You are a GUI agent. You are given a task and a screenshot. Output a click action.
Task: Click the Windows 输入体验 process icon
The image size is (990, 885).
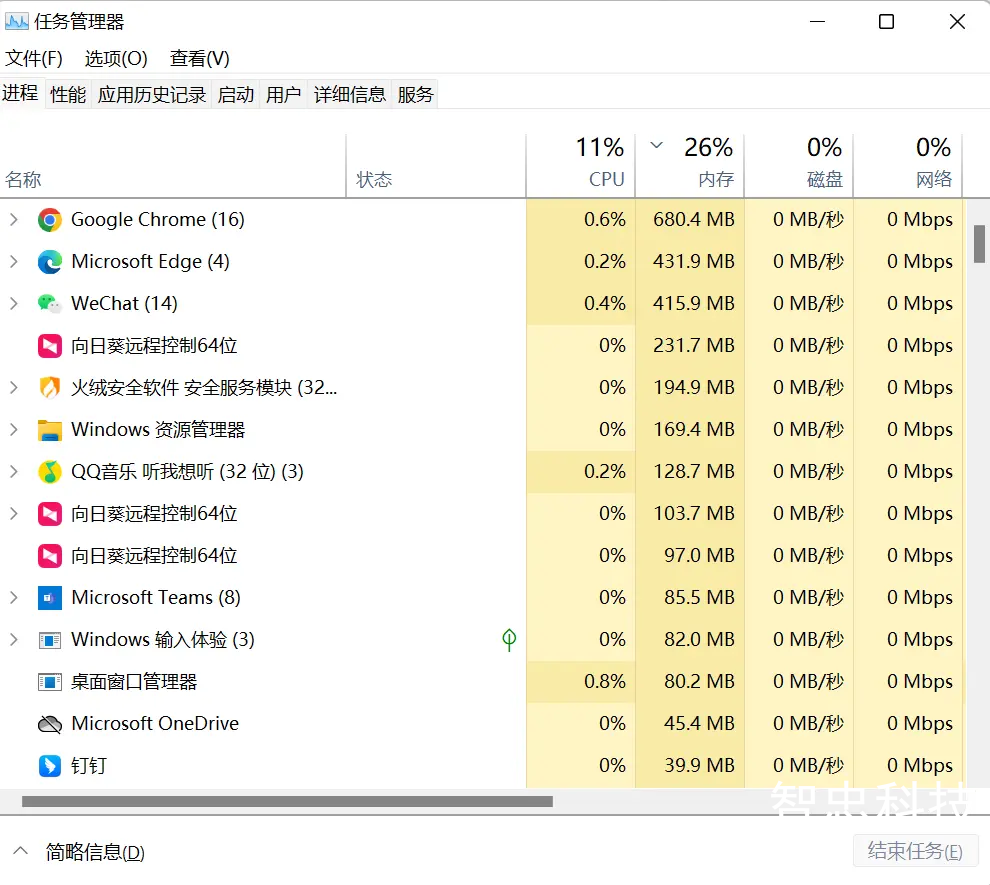click(50, 640)
